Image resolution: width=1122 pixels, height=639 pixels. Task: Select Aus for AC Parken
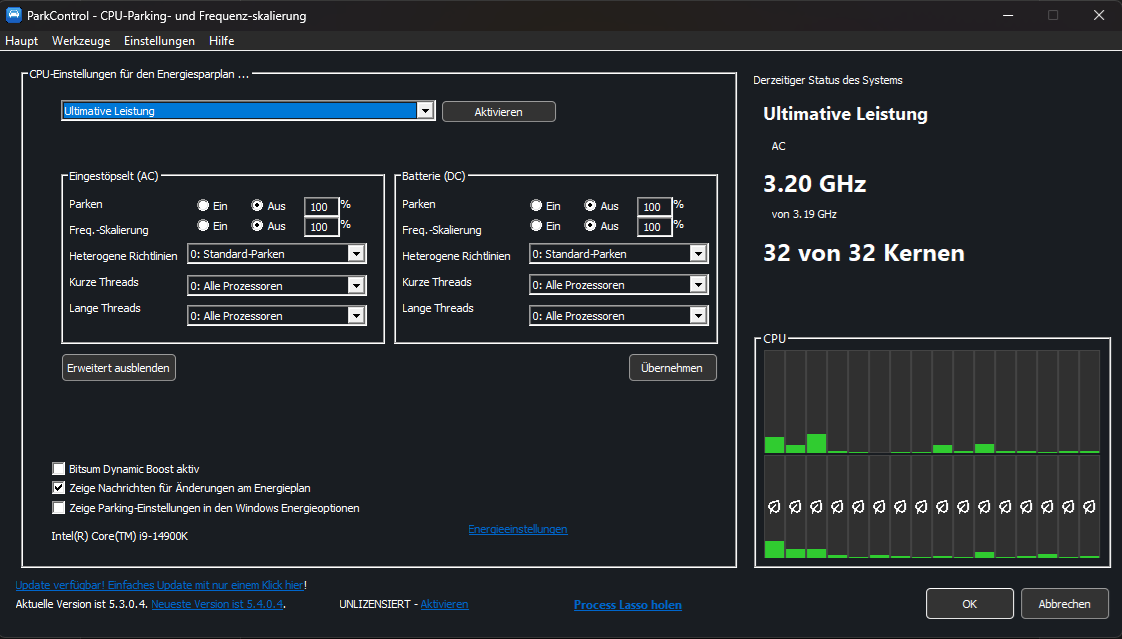tap(257, 205)
